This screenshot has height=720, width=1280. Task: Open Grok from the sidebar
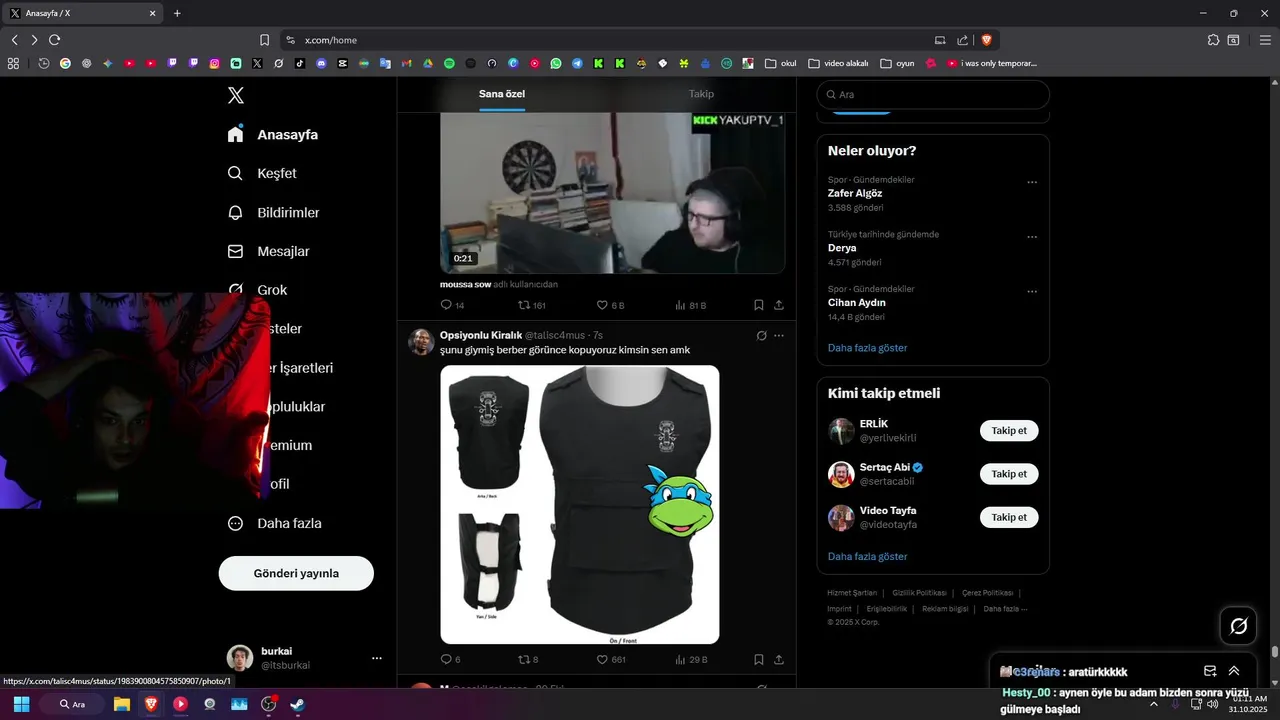(x=258, y=290)
